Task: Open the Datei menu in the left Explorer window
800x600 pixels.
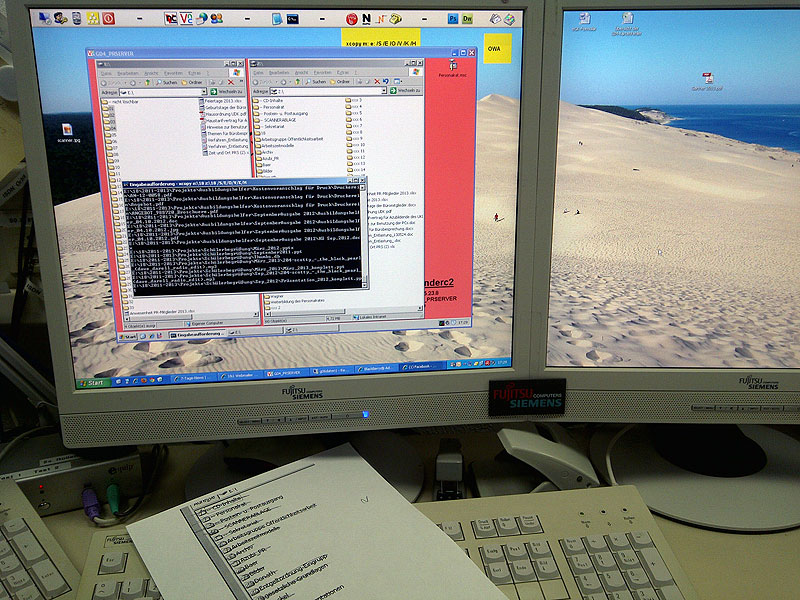Action: (x=107, y=73)
